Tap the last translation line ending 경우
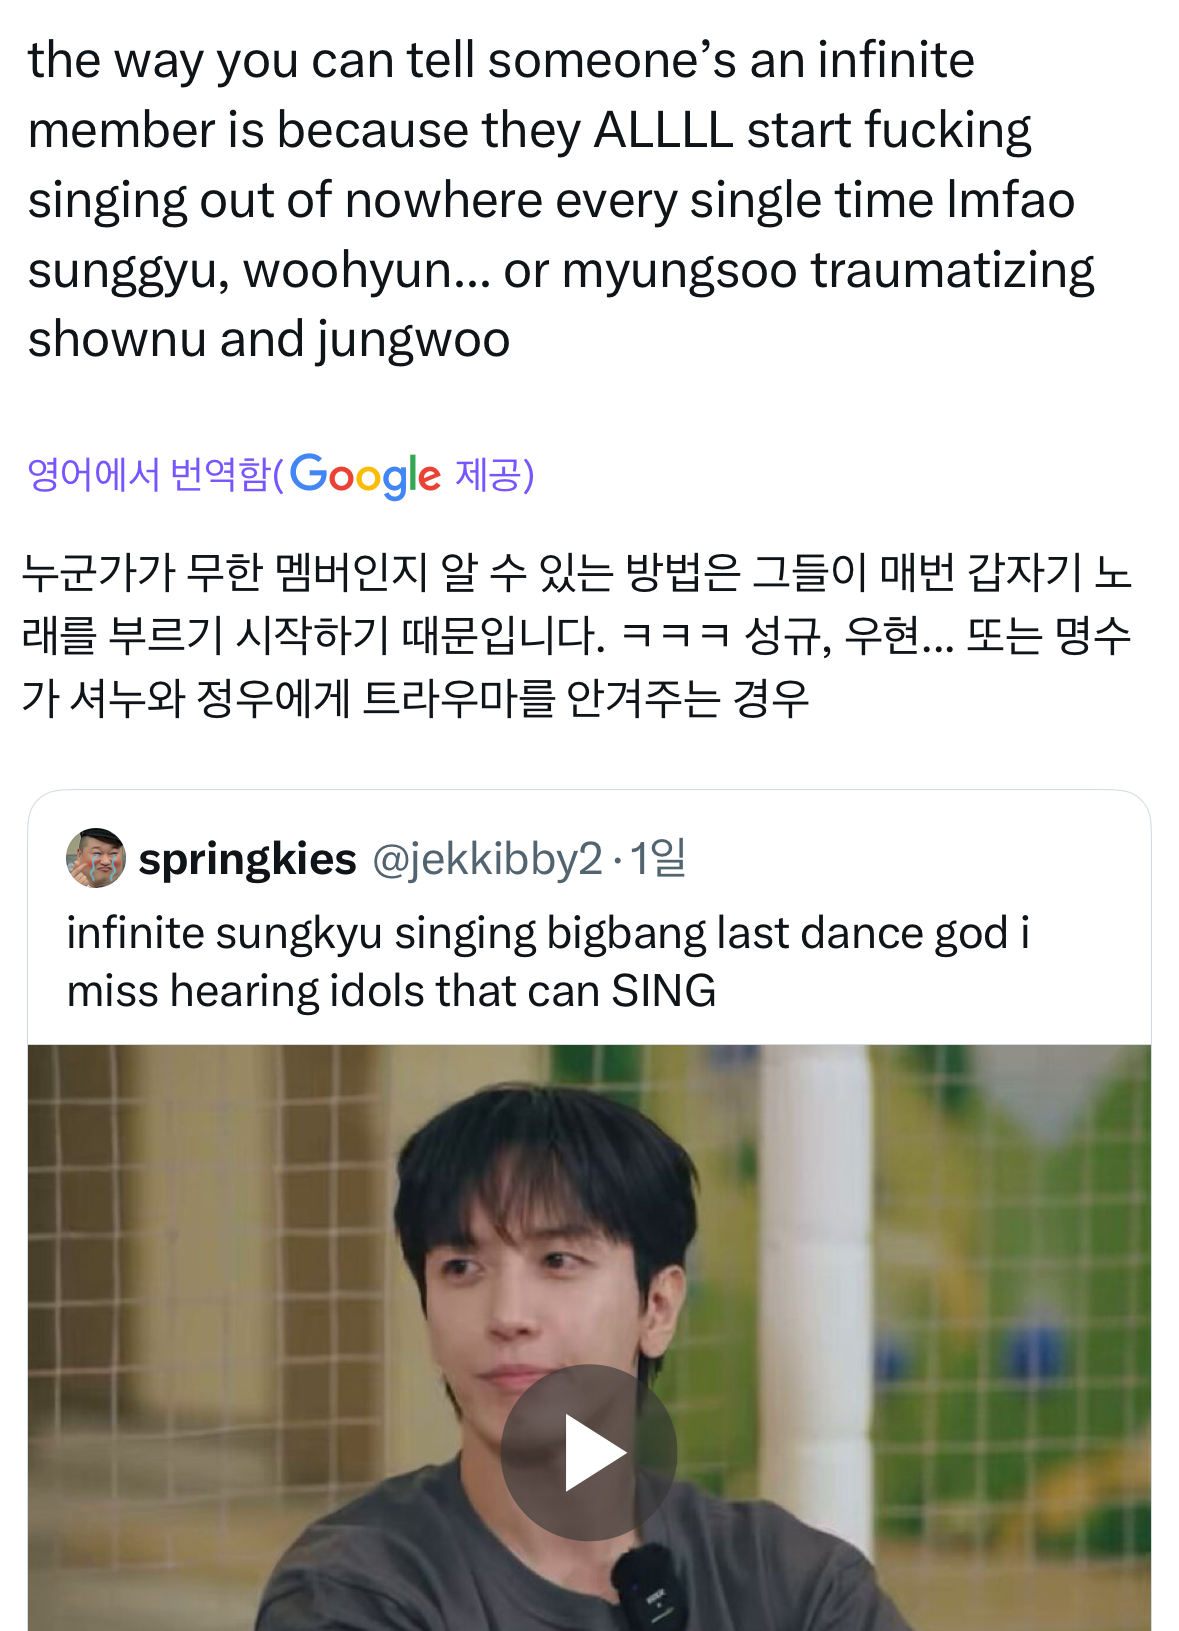The height and width of the screenshot is (1631, 1179). click(x=415, y=698)
